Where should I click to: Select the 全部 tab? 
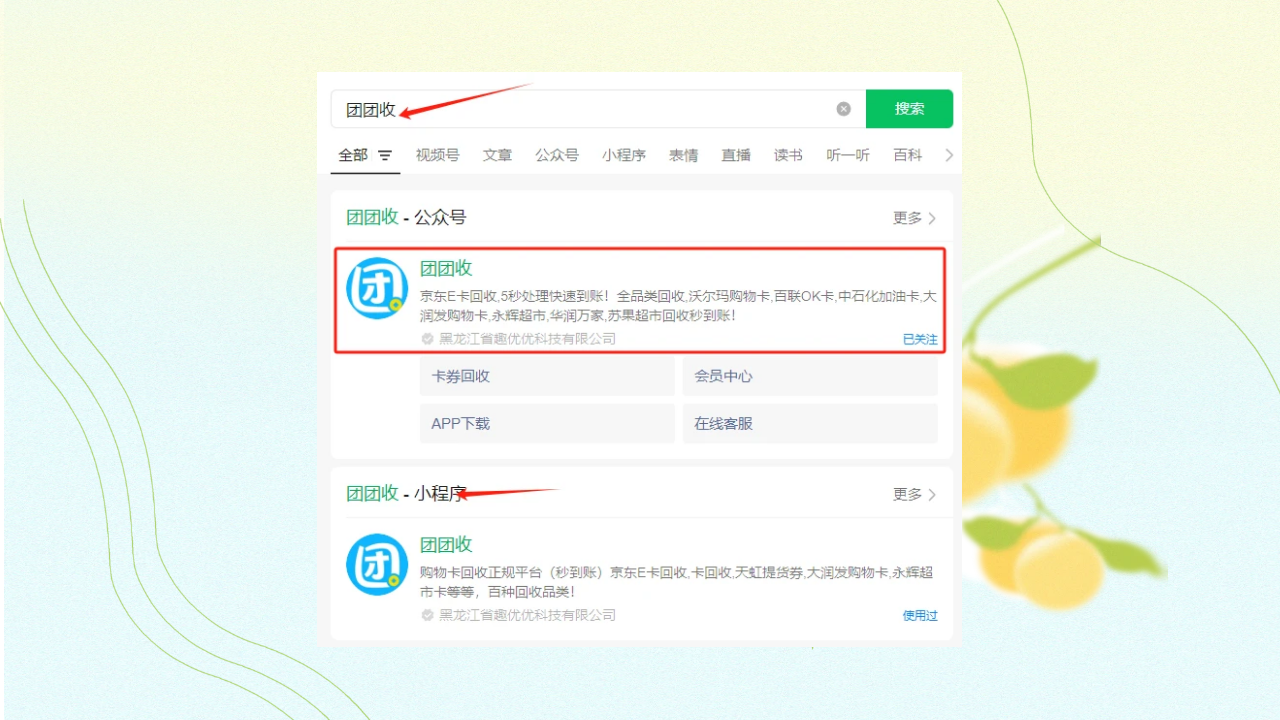click(x=353, y=155)
